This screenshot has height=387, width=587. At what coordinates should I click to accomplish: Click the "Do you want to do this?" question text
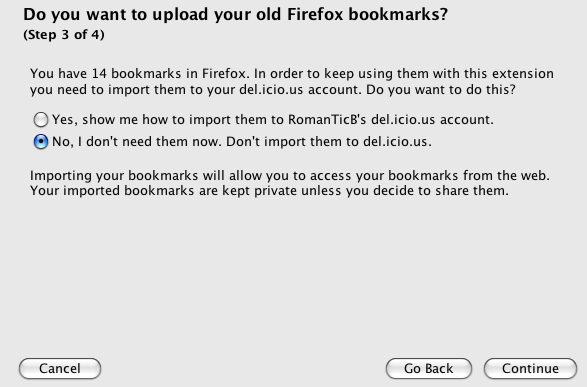pos(441,90)
